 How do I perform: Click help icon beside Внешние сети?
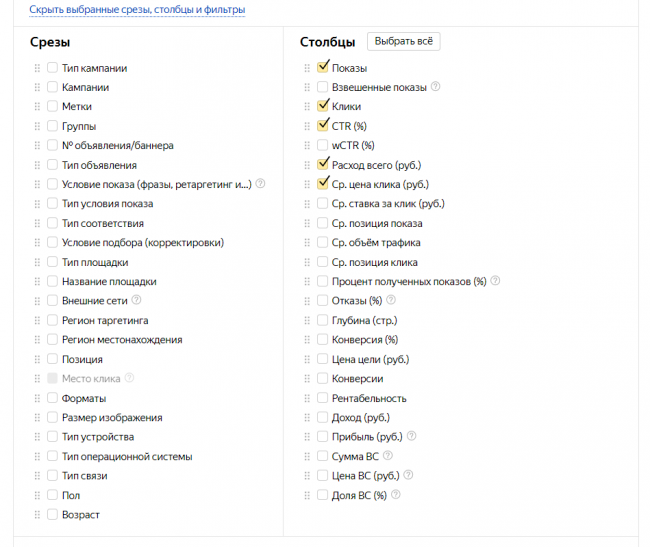[x=137, y=300]
